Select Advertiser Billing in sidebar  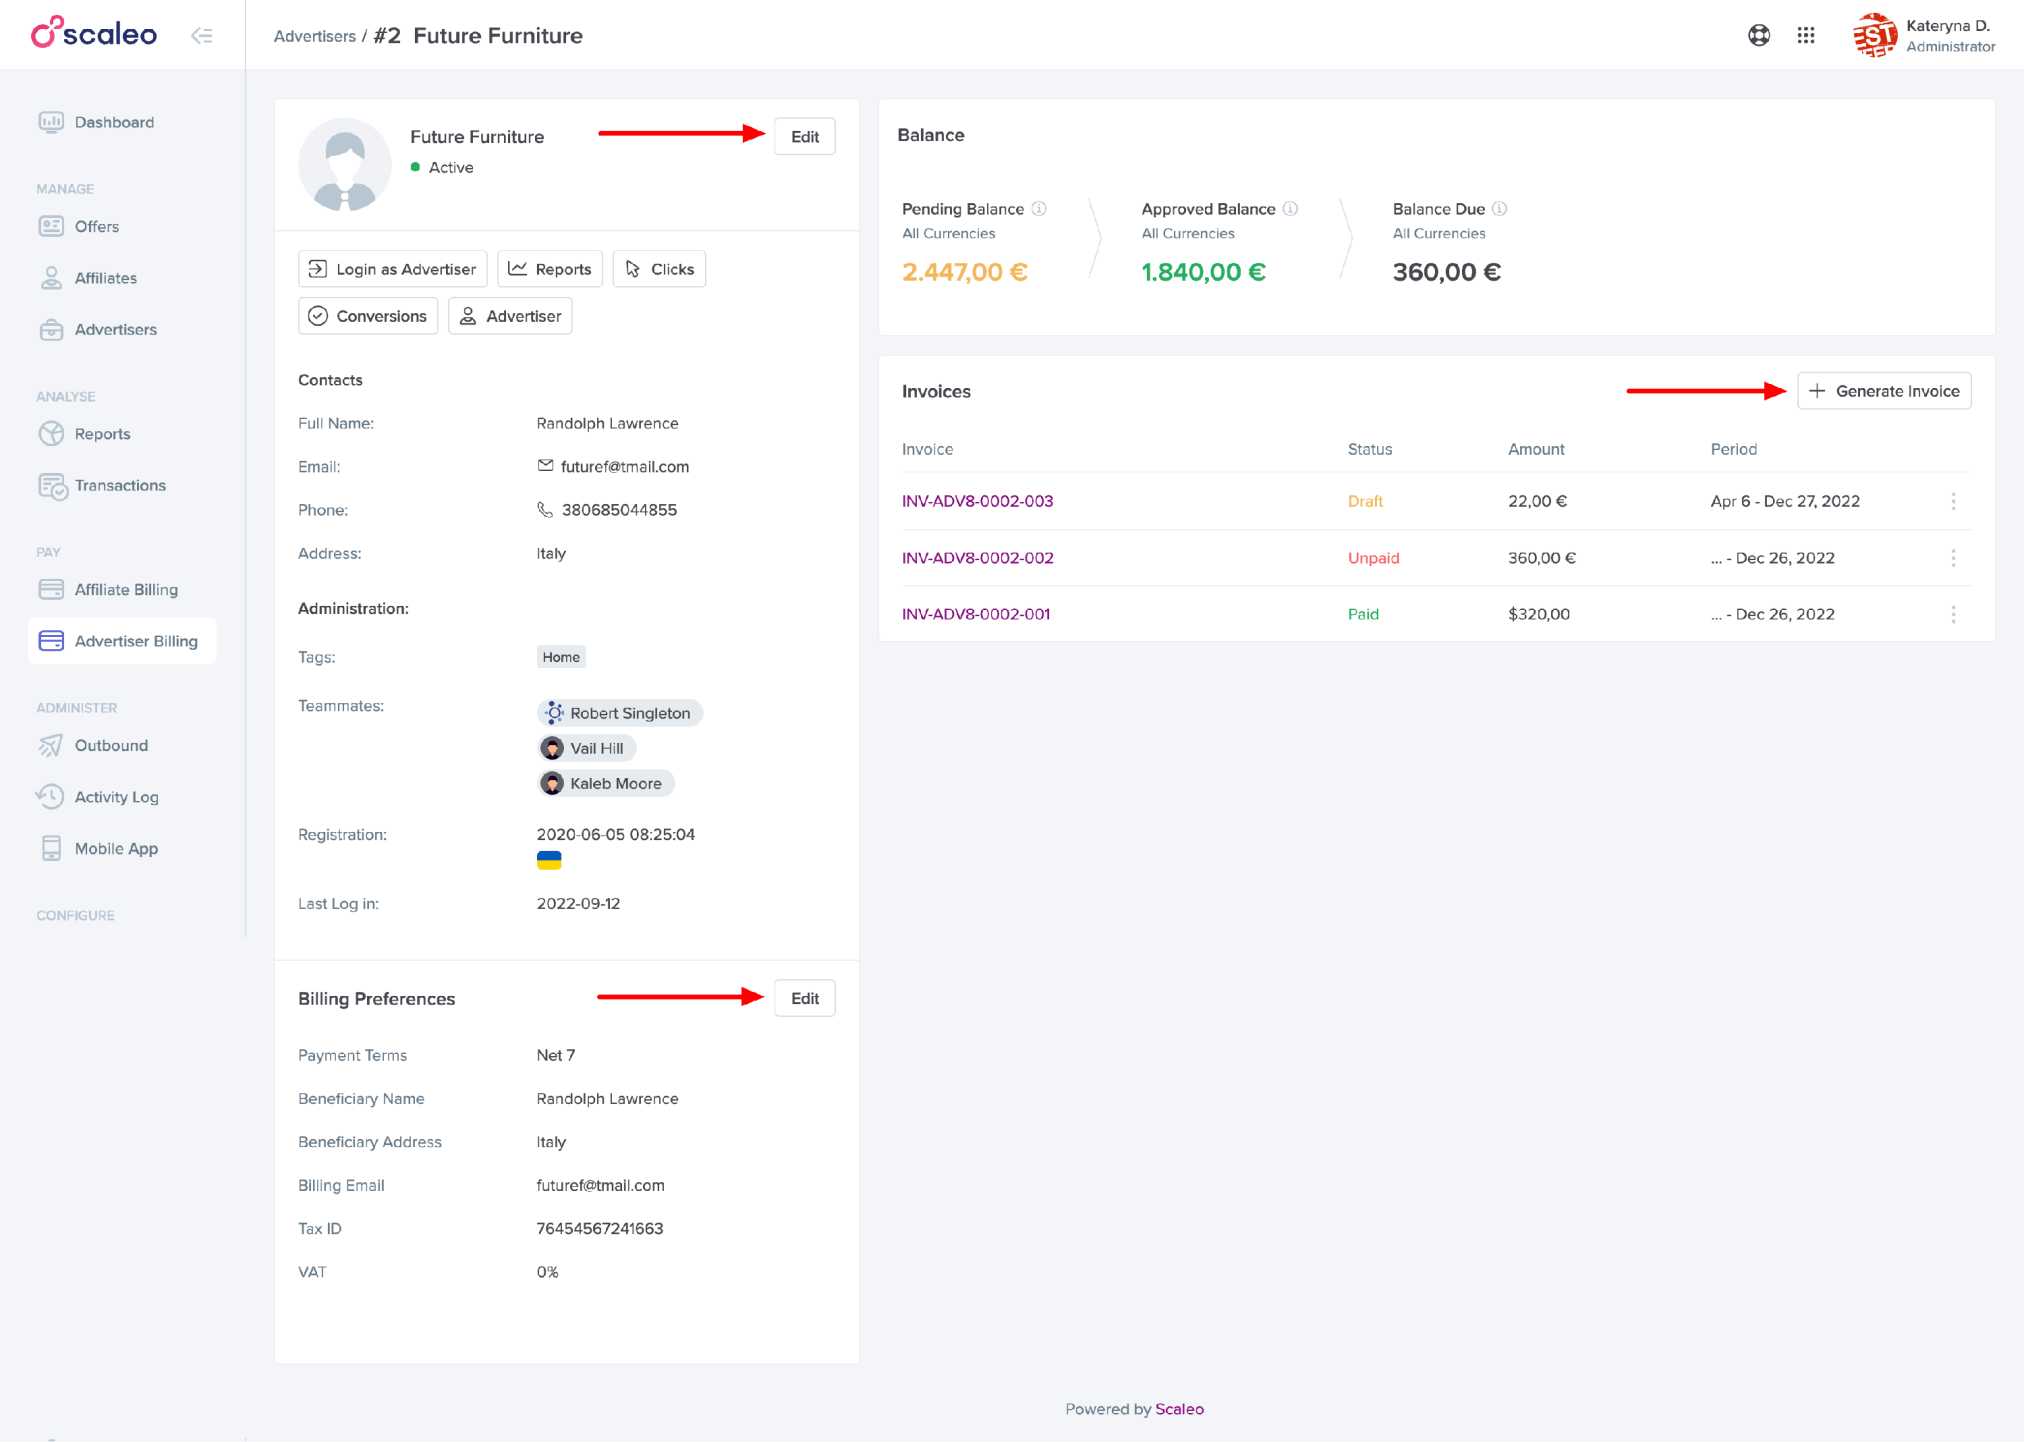click(122, 641)
